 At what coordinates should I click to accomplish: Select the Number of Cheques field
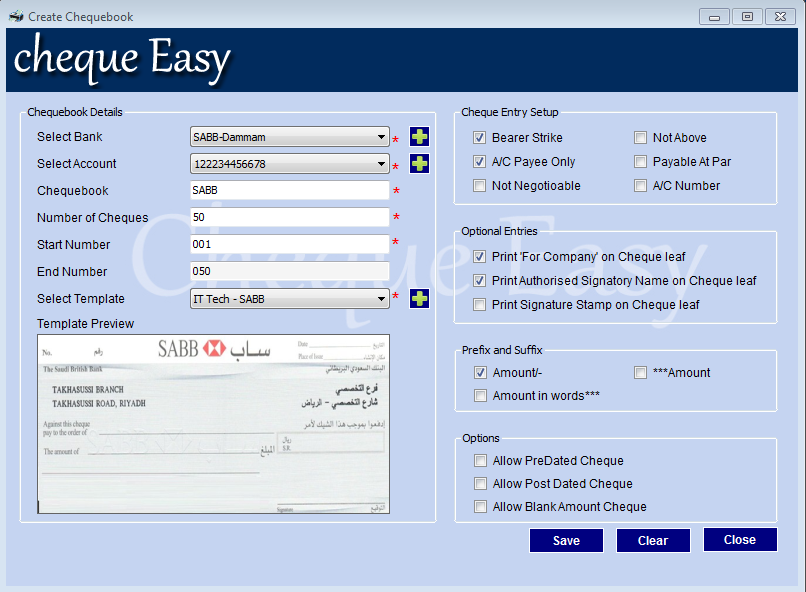pyautogui.click(x=290, y=217)
